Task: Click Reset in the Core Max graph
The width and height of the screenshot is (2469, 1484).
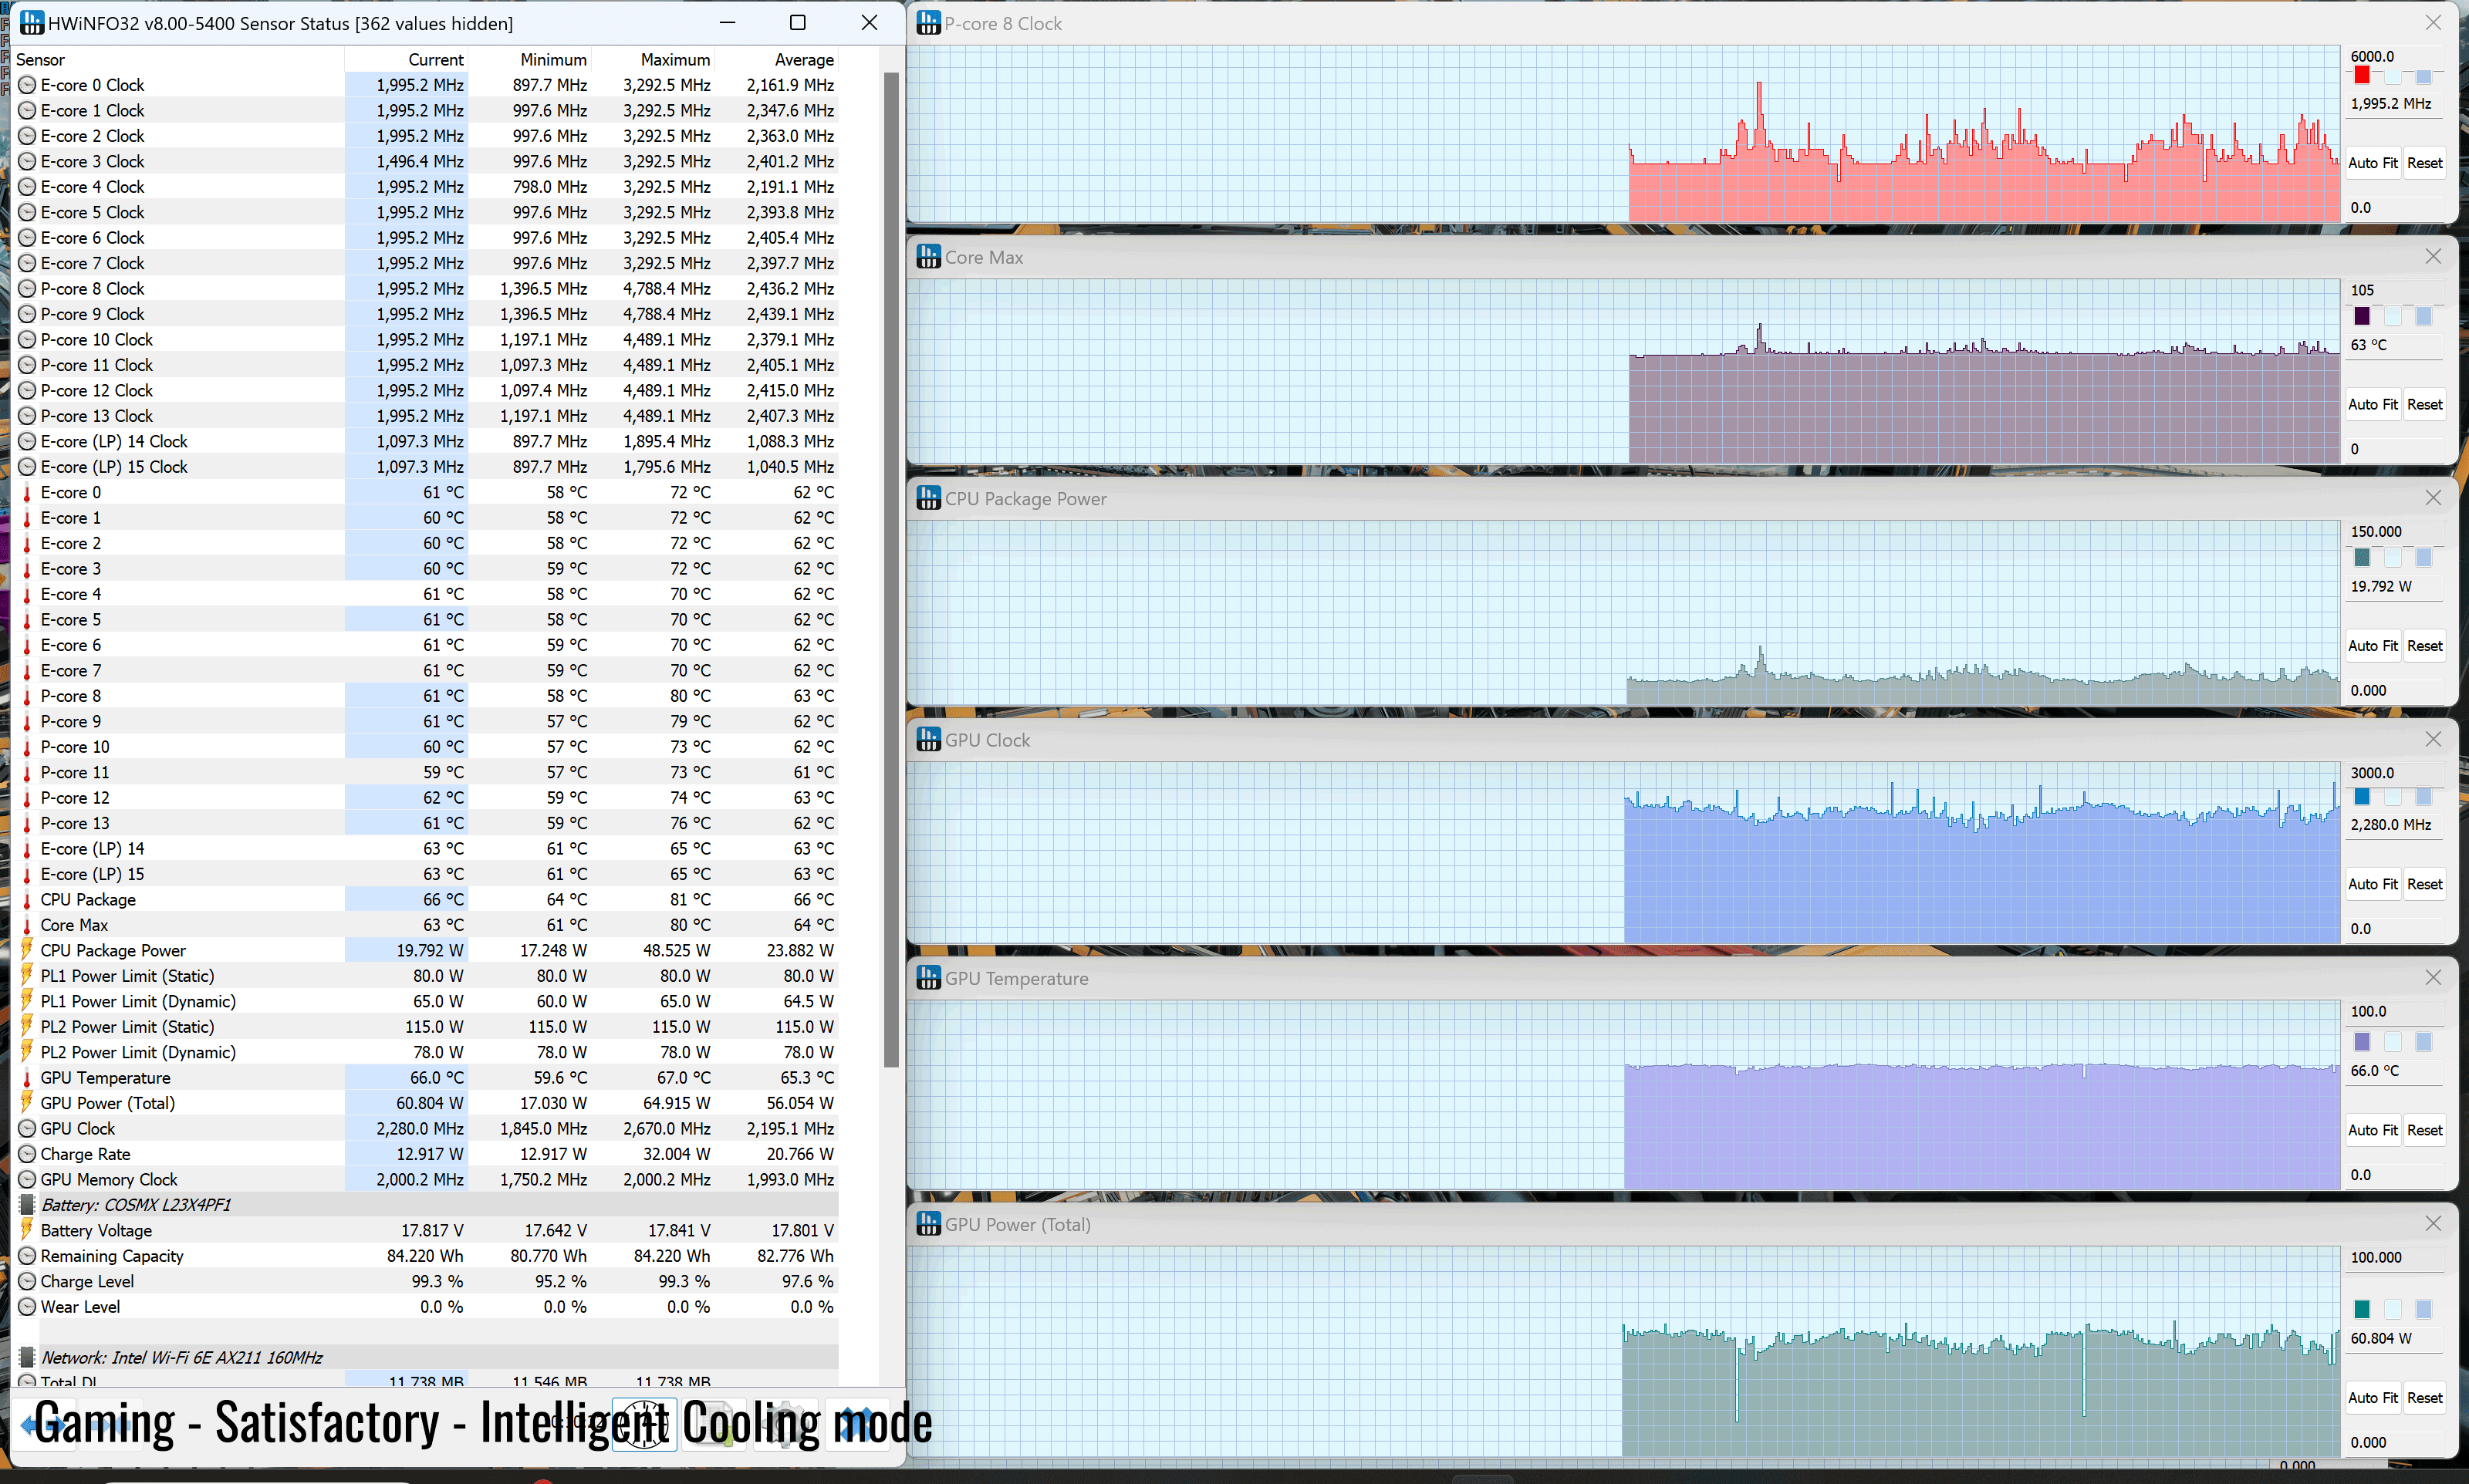Action: pos(2424,405)
